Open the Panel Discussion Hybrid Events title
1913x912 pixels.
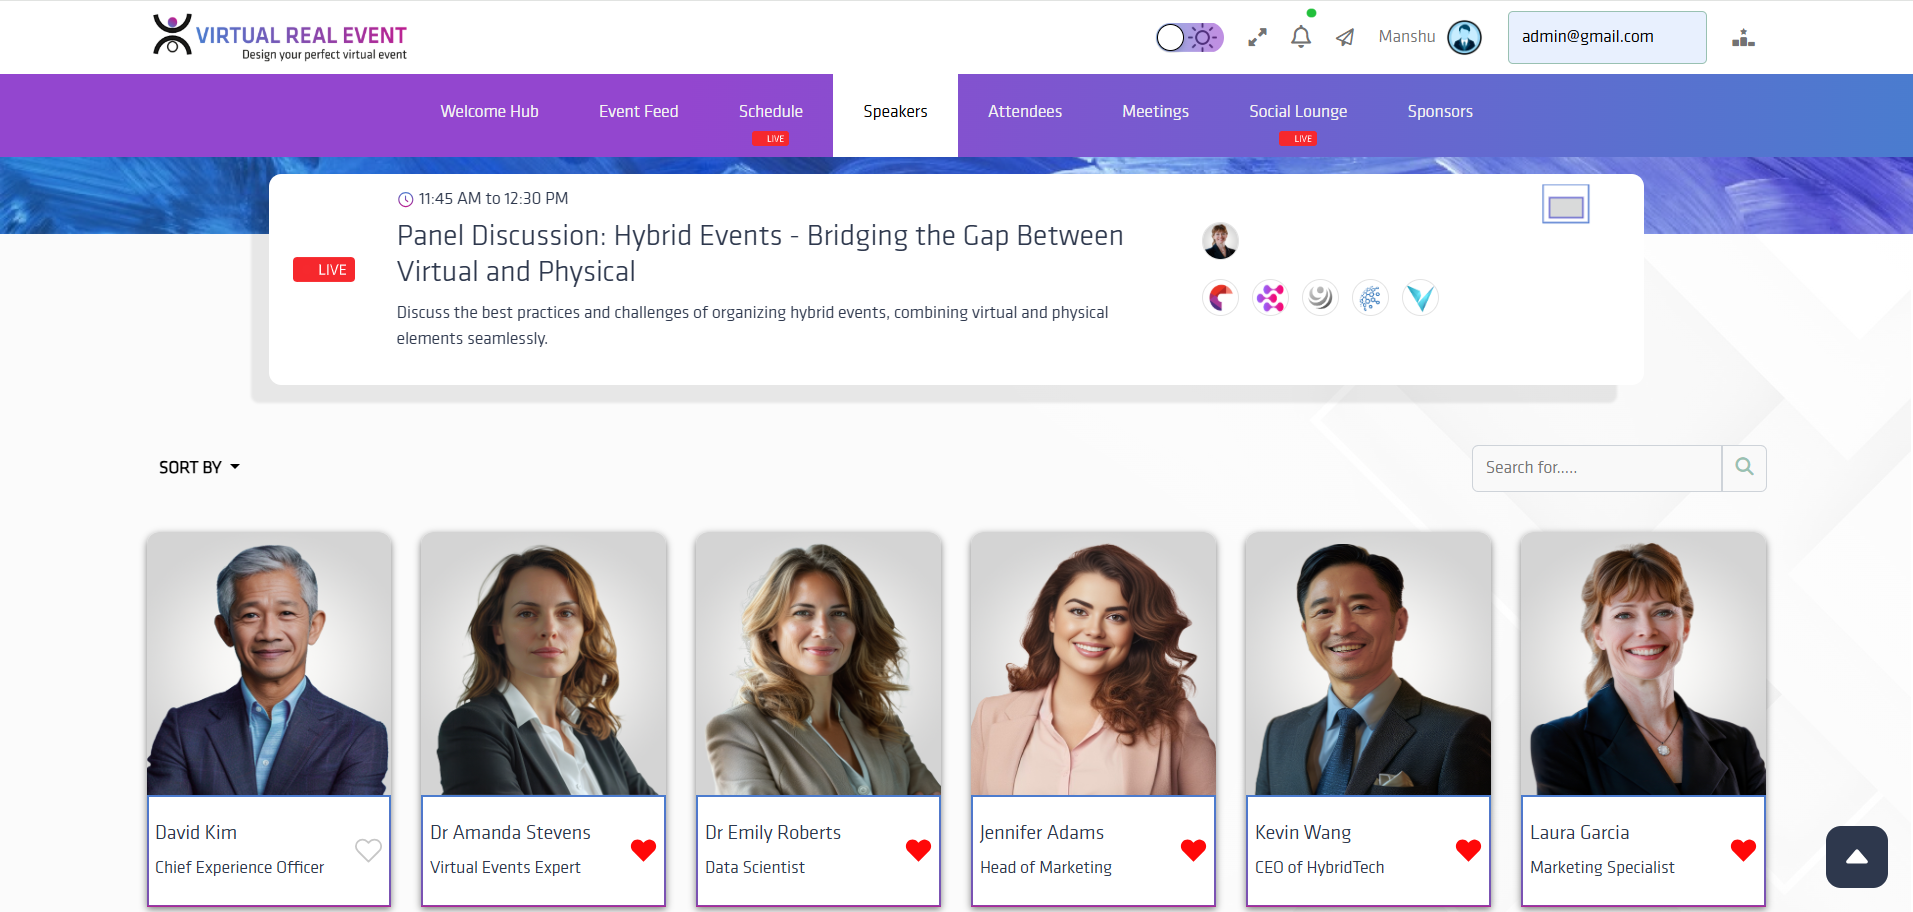pos(760,253)
